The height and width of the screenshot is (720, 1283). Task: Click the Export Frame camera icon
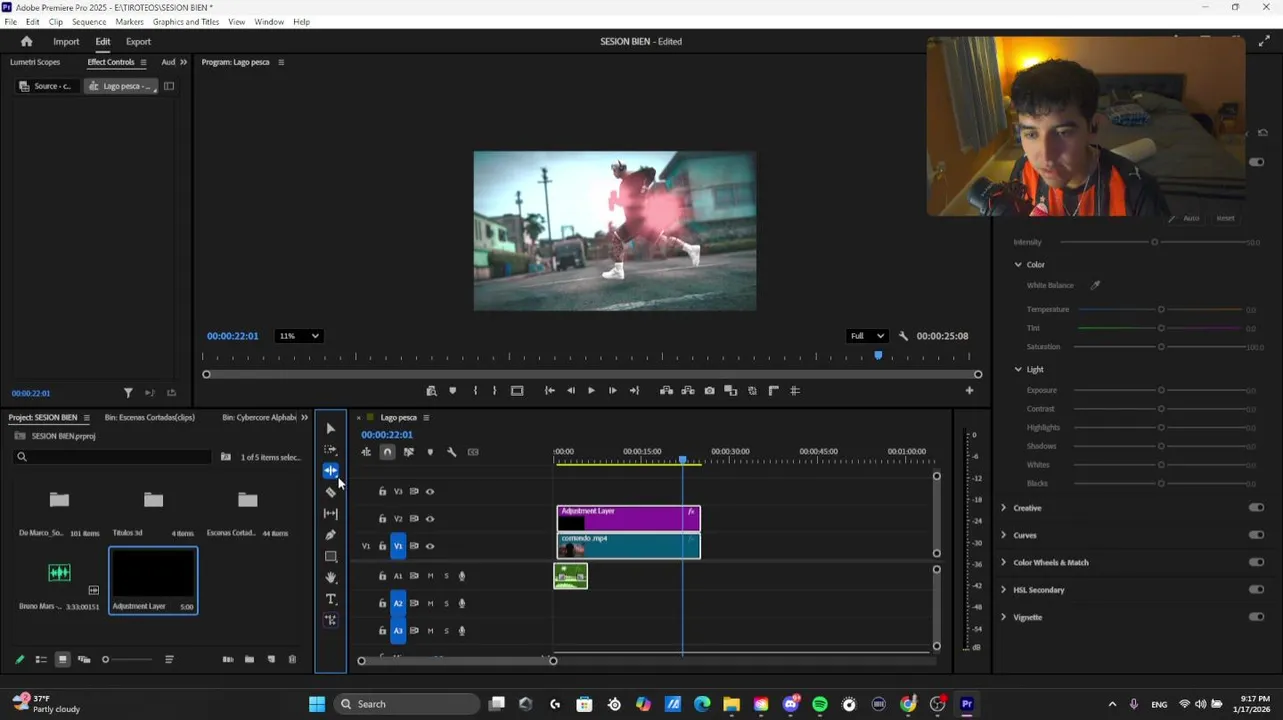click(709, 391)
